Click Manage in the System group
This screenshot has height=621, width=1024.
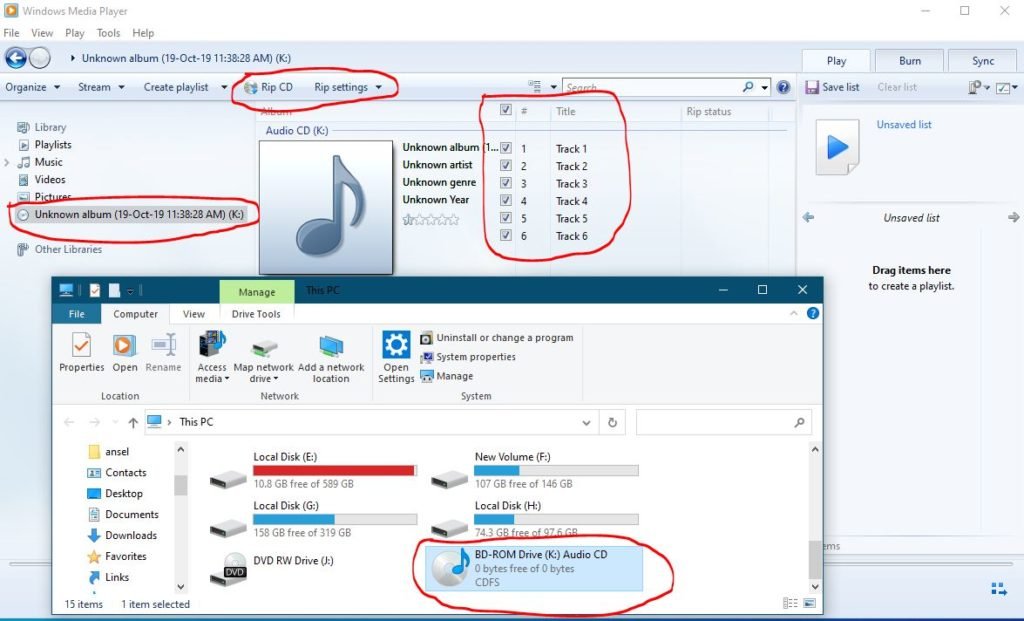point(447,375)
